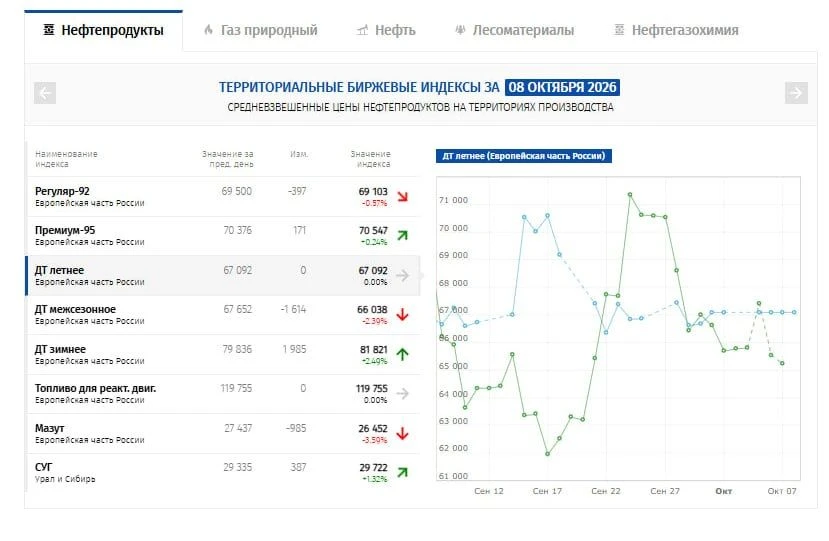Click the Сен 17 axis label

547,491
